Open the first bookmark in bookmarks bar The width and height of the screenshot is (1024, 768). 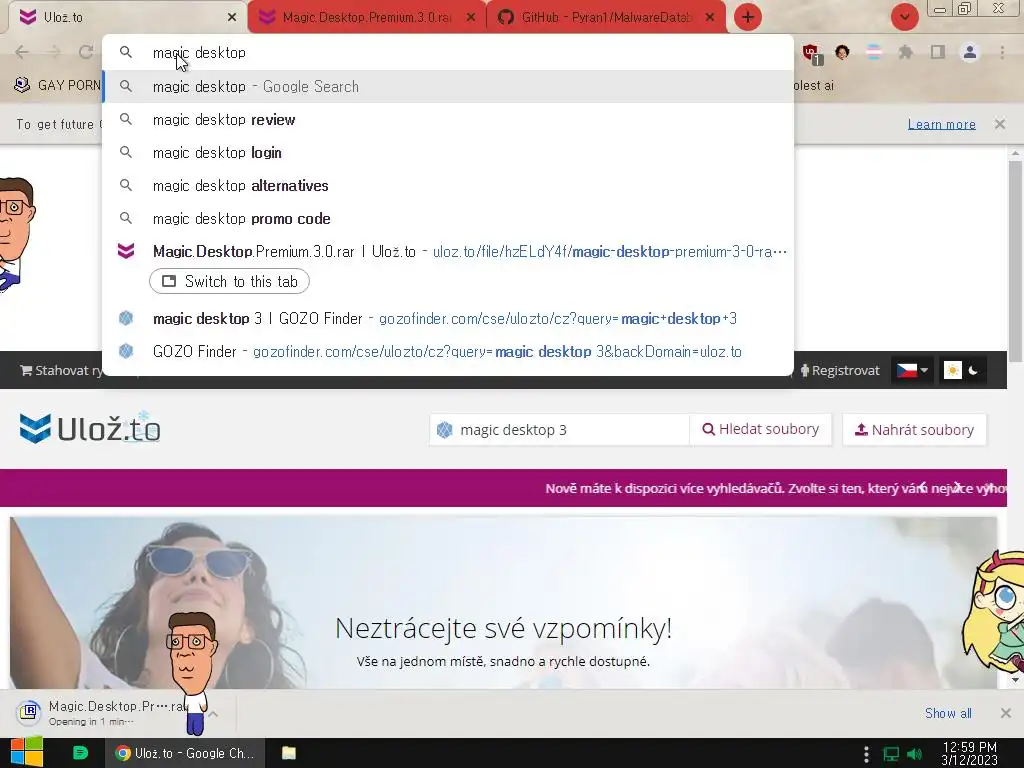57,85
